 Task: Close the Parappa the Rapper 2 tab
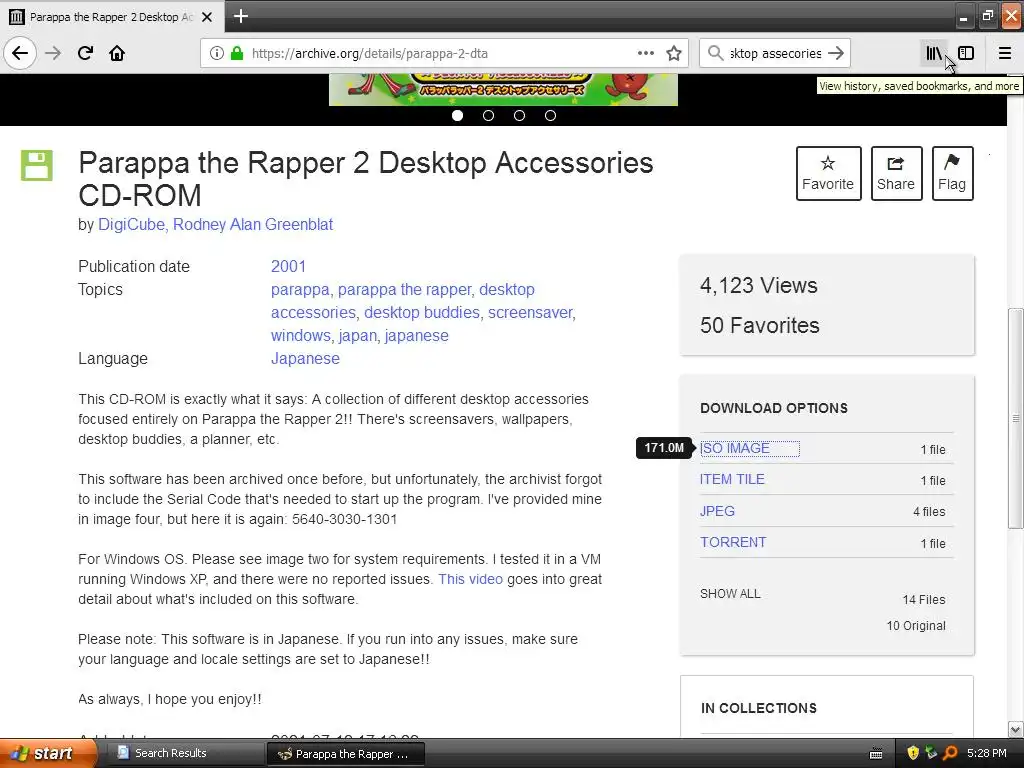coord(207,17)
